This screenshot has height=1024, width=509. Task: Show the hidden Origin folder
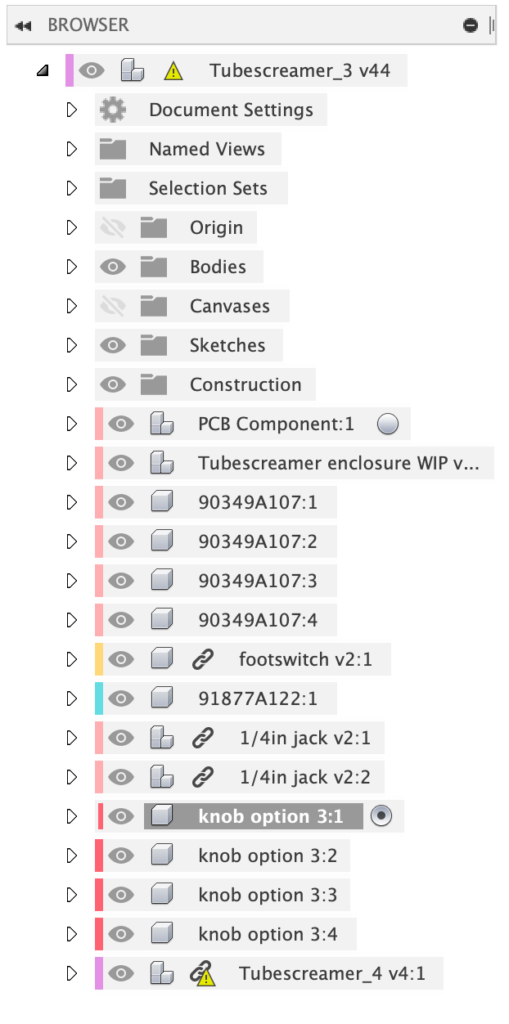(113, 227)
